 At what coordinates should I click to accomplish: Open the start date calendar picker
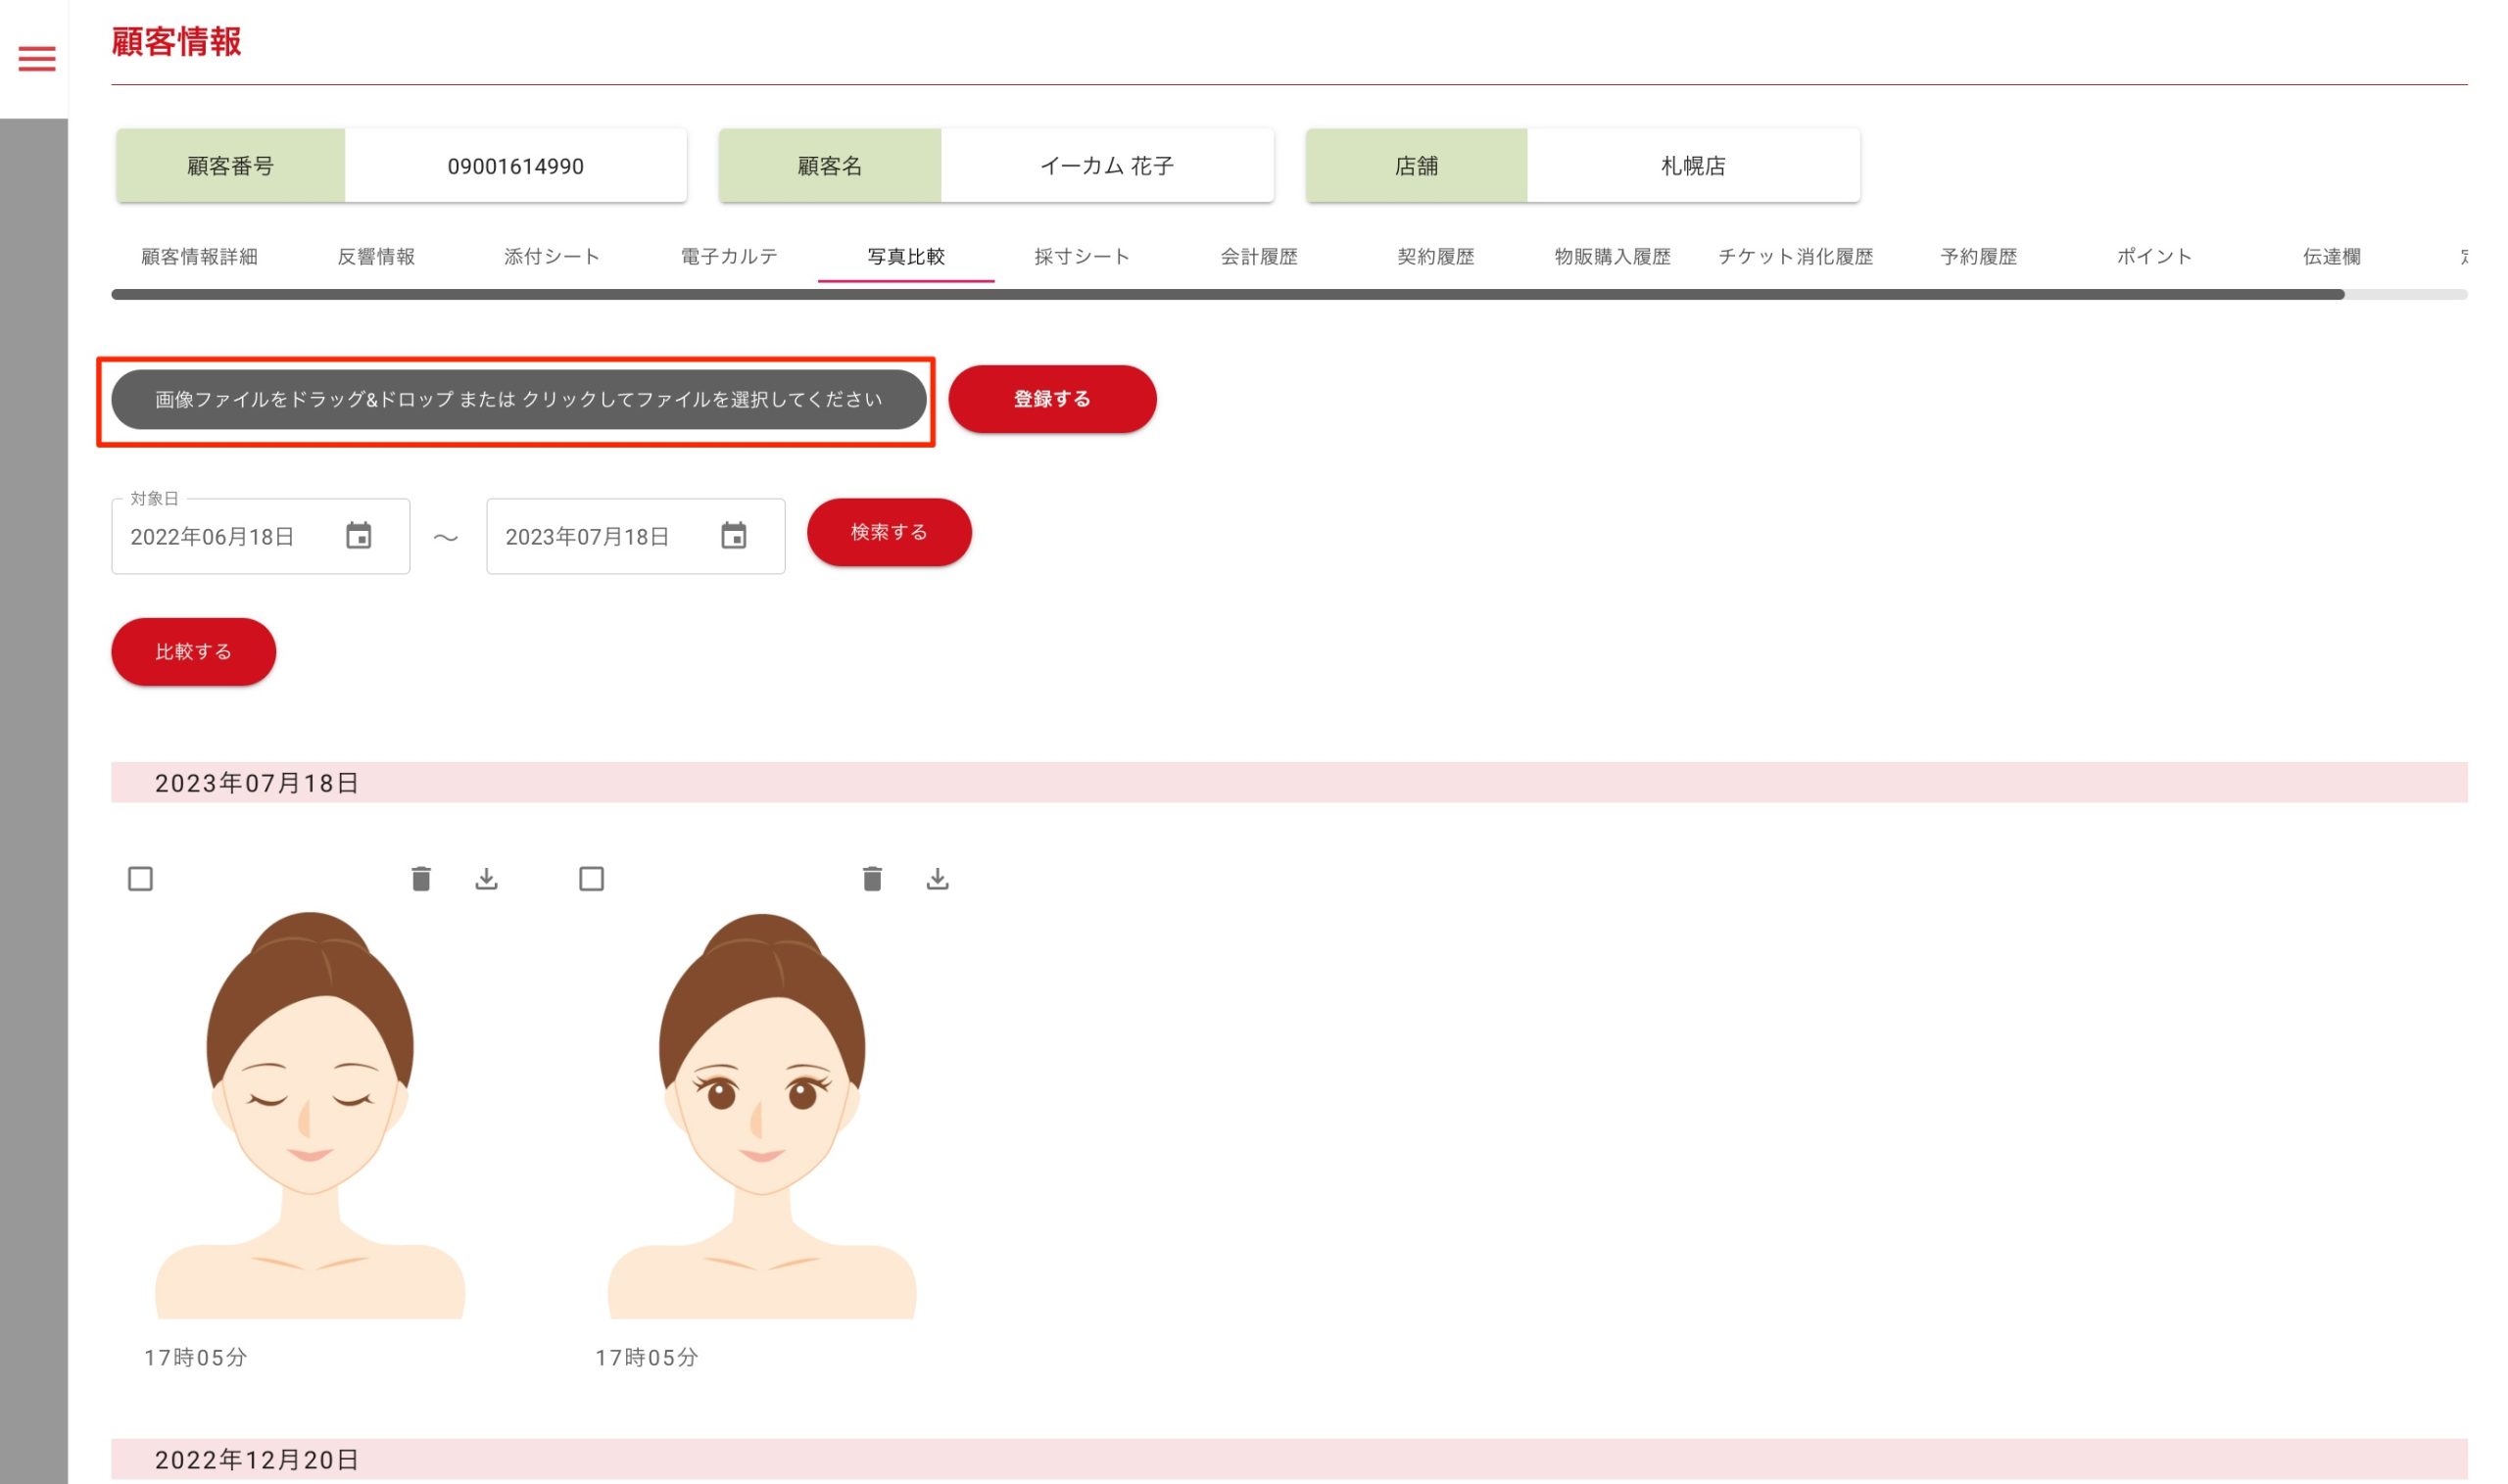click(359, 536)
